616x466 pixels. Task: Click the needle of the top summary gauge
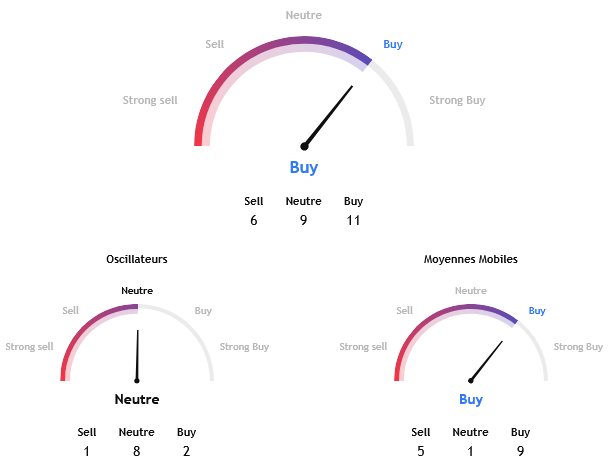(329, 116)
